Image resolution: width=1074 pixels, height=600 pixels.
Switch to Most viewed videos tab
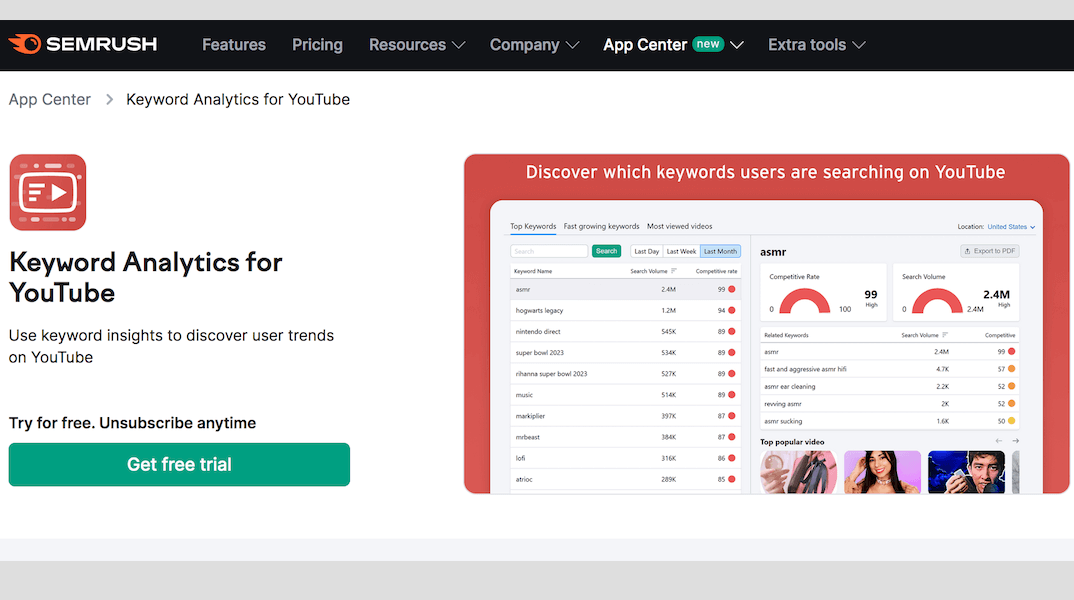tap(679, 226)
